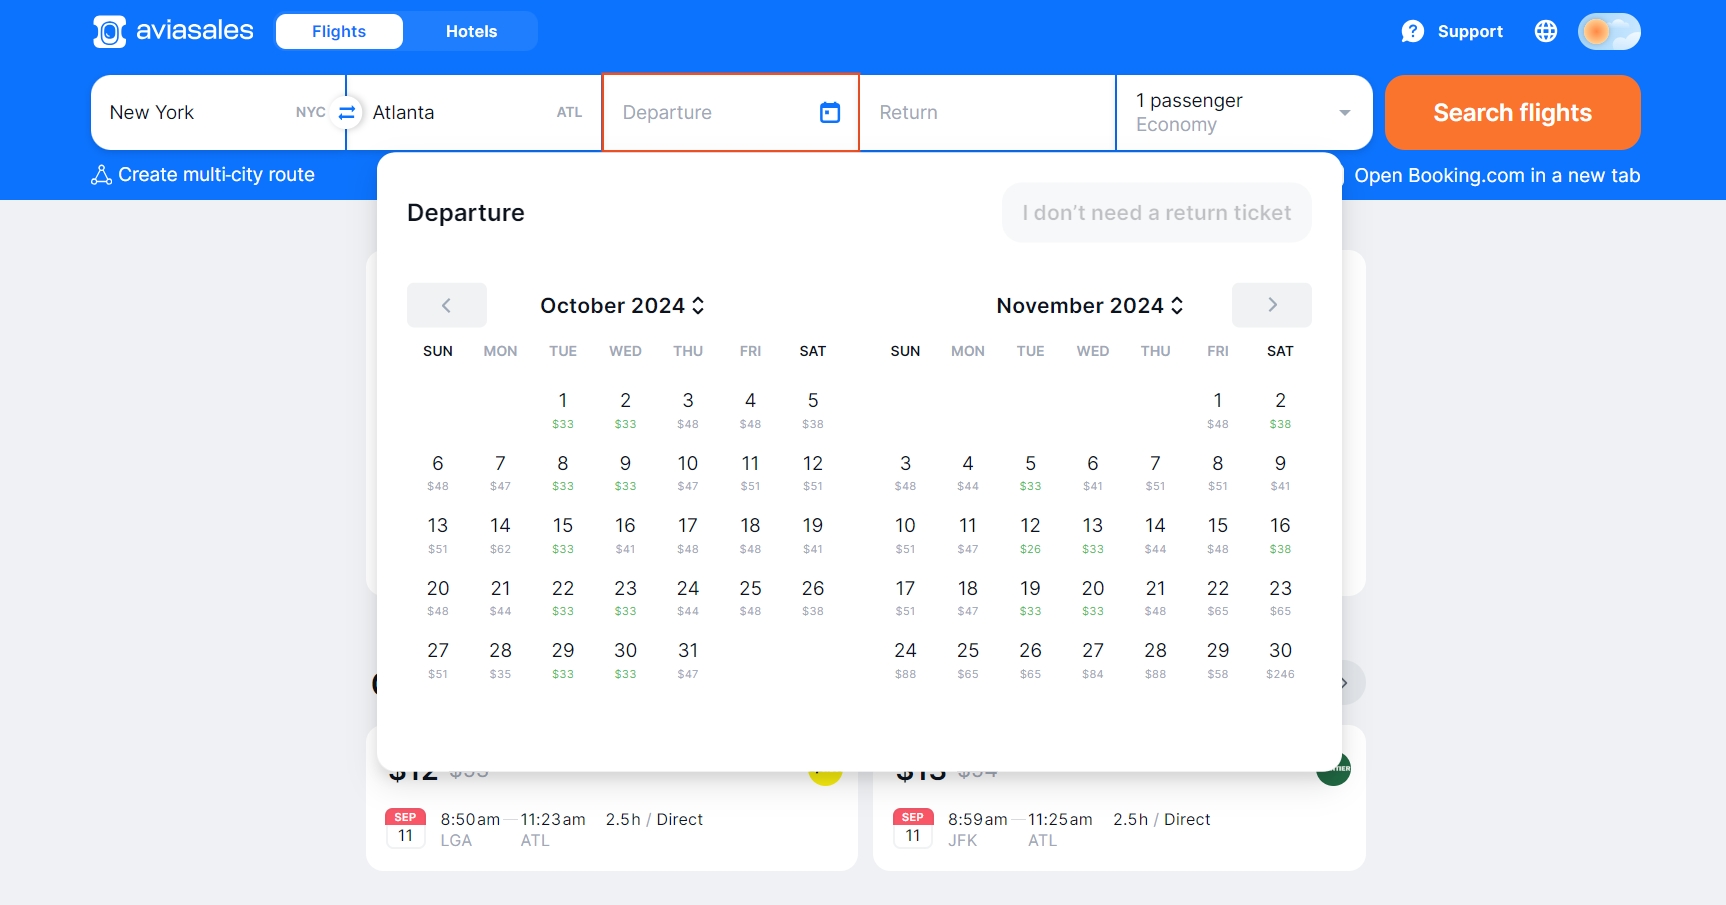Image resolution: width=1726 pixels, height=905 pixels.
Task: Click the Return date field
Action: (987, 113)
